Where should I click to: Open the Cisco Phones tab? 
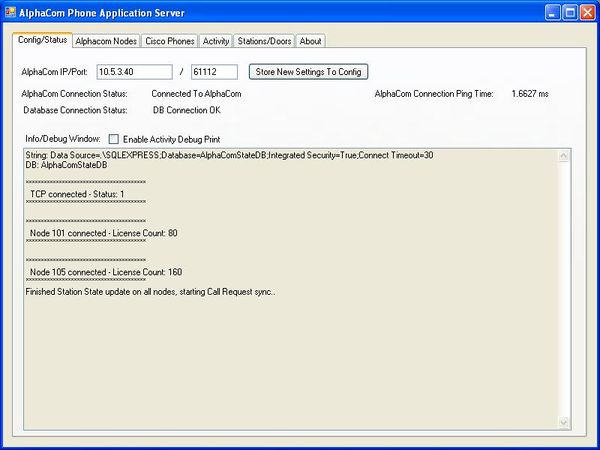pos(170,41)
